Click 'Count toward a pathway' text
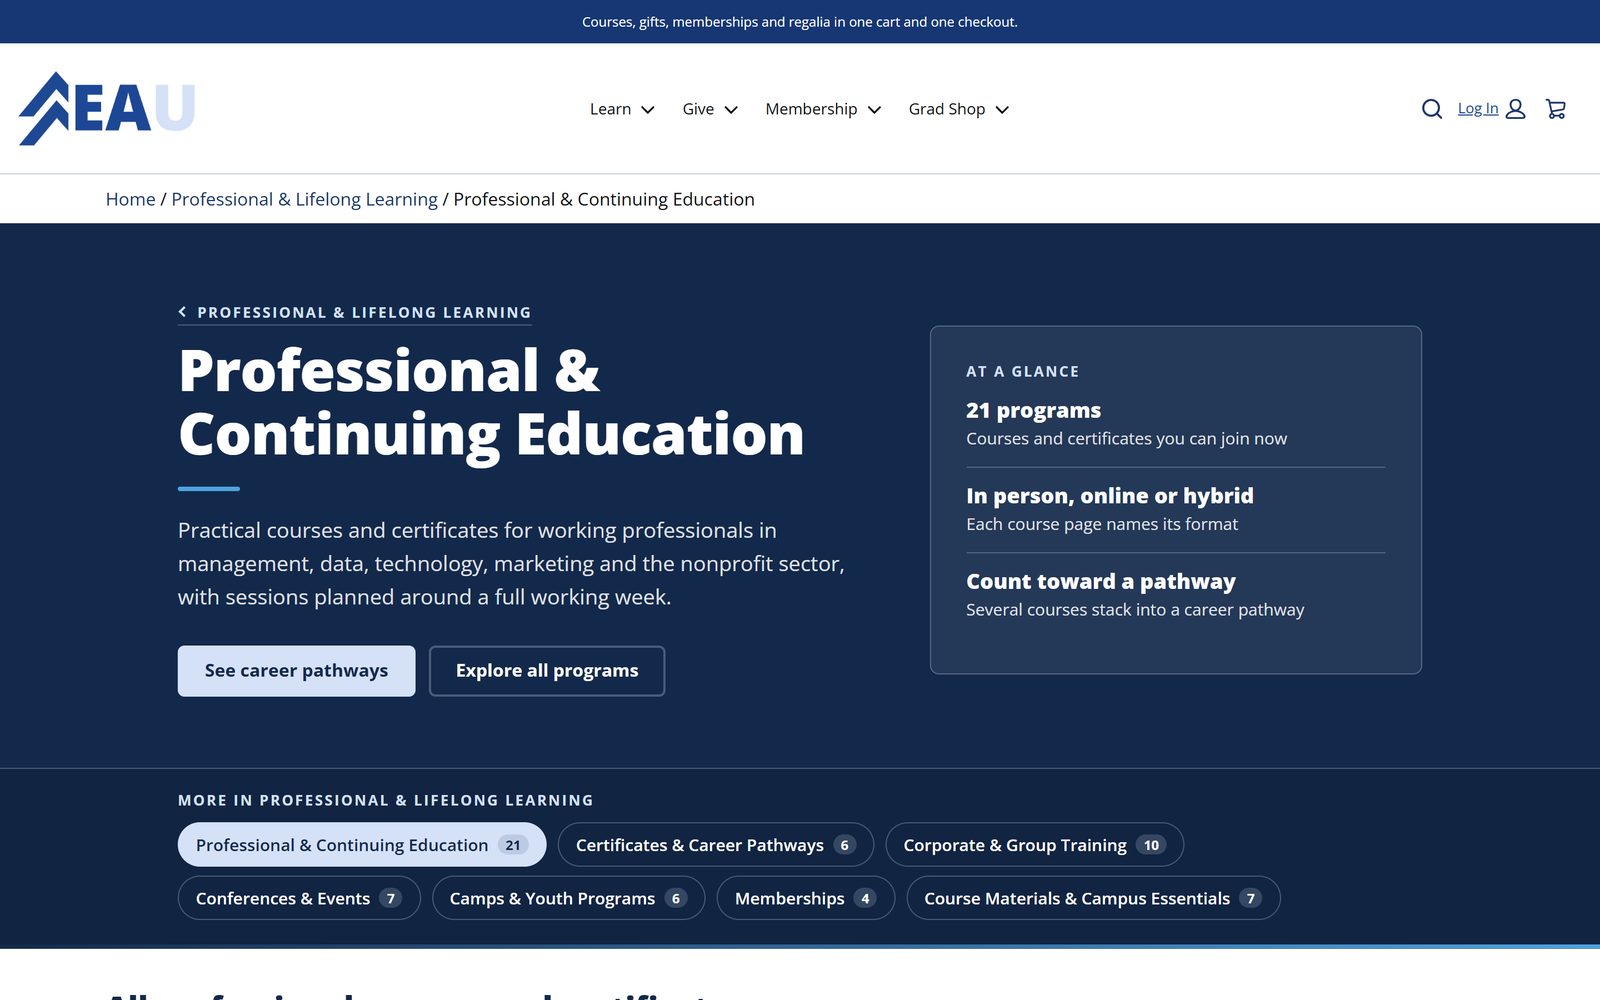 point(1100,582)
